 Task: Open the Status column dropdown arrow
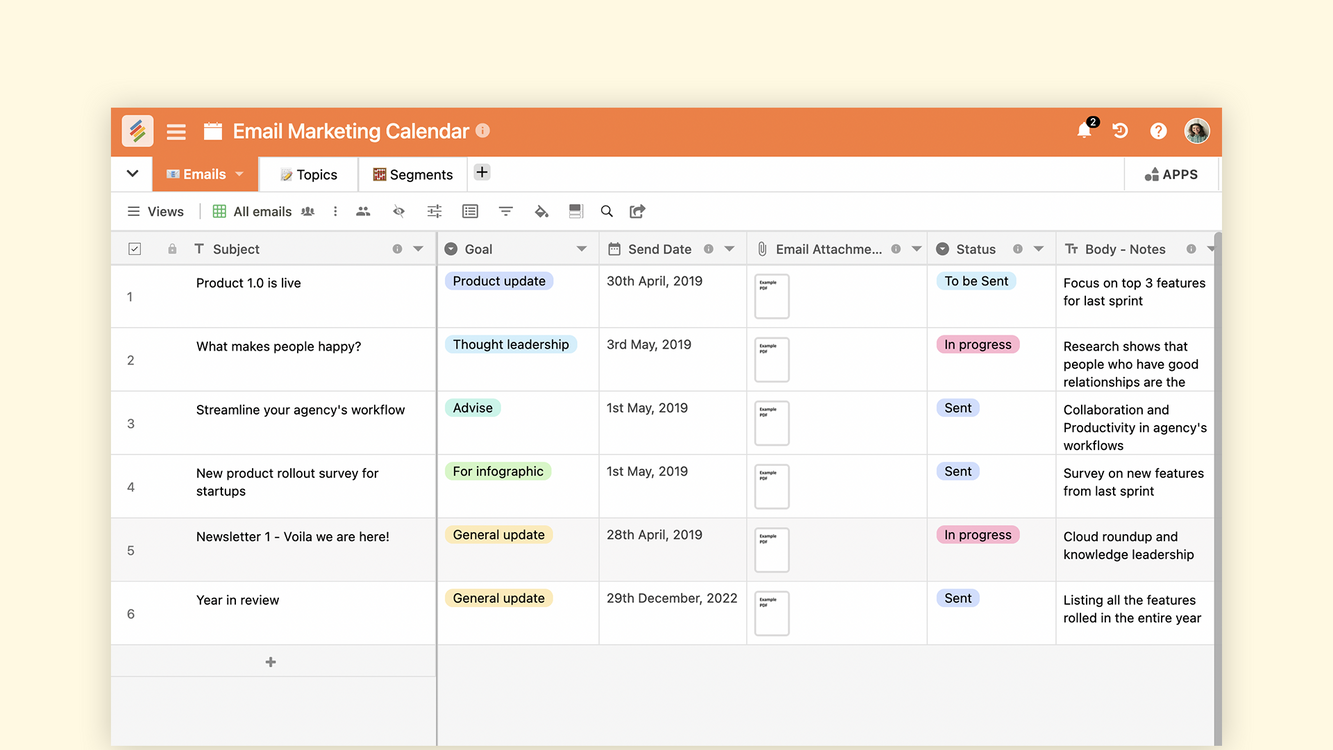[x=1038, y=249]
